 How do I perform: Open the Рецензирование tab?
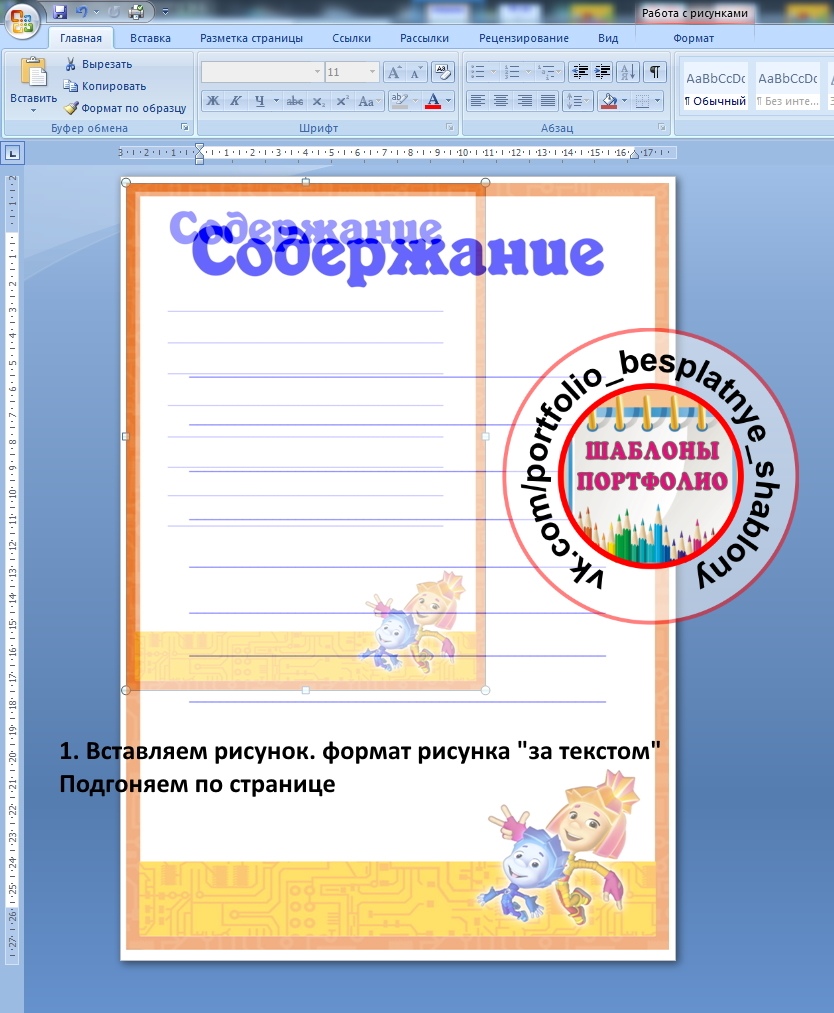[x=524, y=38]
